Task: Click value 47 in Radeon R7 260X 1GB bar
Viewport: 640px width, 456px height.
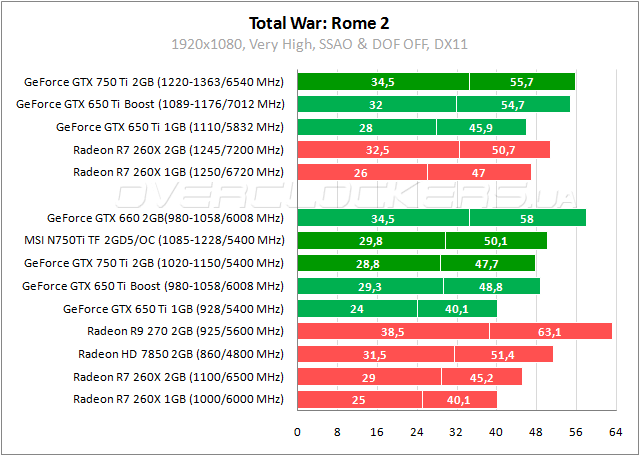Action: point(478,173)
